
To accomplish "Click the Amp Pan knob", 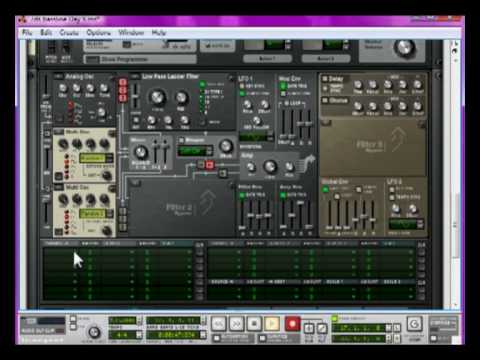I will [289, 166].
